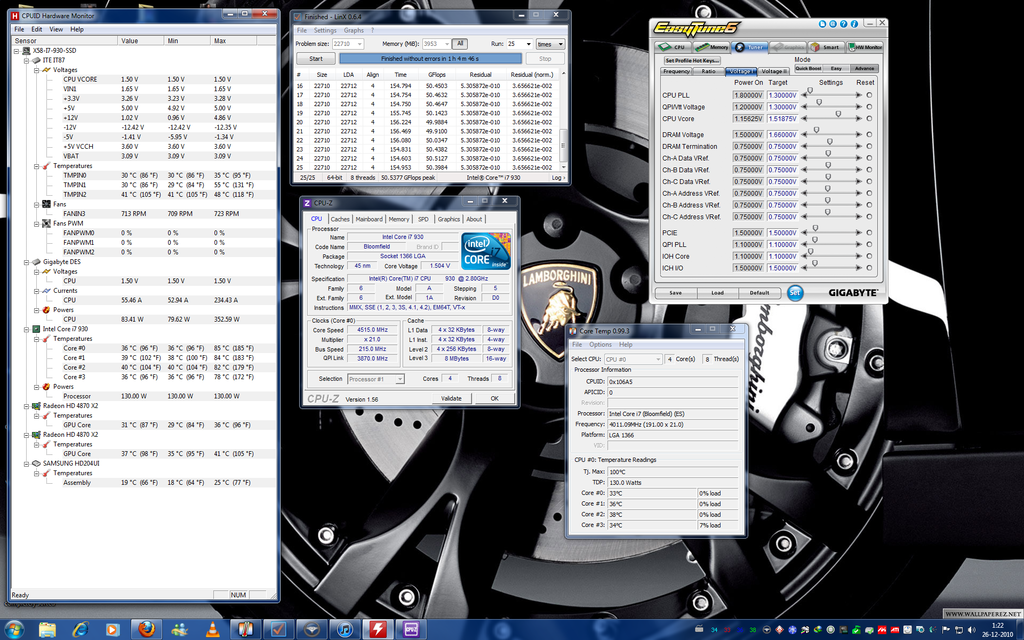Click the CPU Vcore voltage slider
Image resolution: width=1024 pixels, height=640 pixels.
(x=837, y=113)
